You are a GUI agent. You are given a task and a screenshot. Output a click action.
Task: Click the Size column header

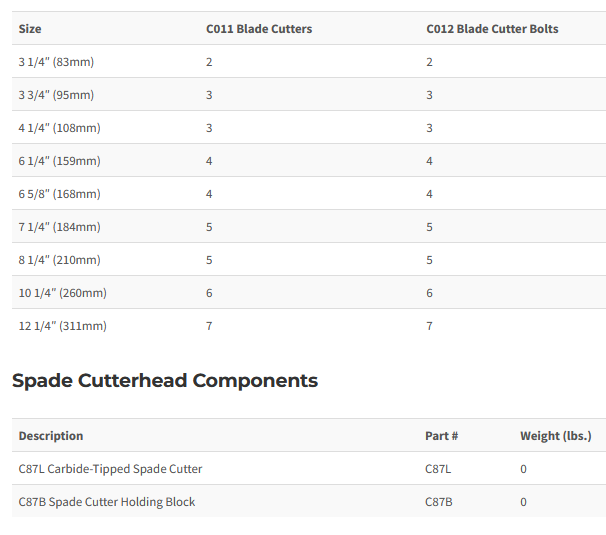point(30,29)
